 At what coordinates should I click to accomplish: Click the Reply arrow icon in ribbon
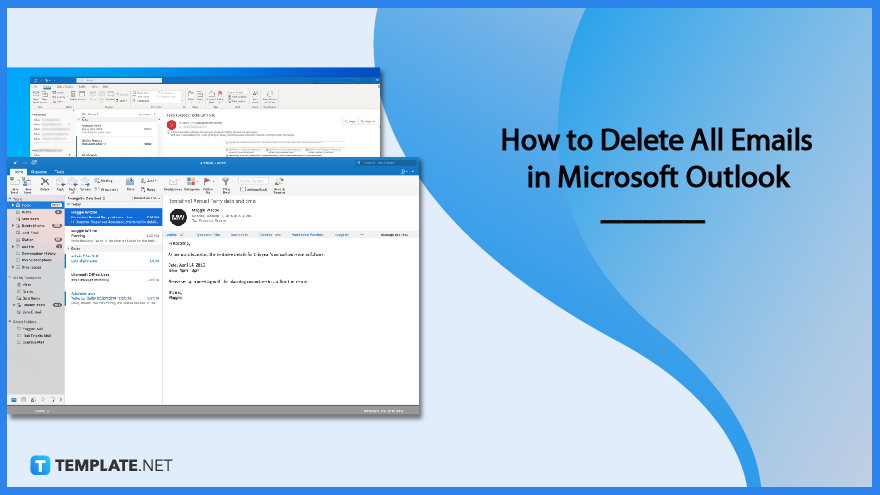coord(59,184)
